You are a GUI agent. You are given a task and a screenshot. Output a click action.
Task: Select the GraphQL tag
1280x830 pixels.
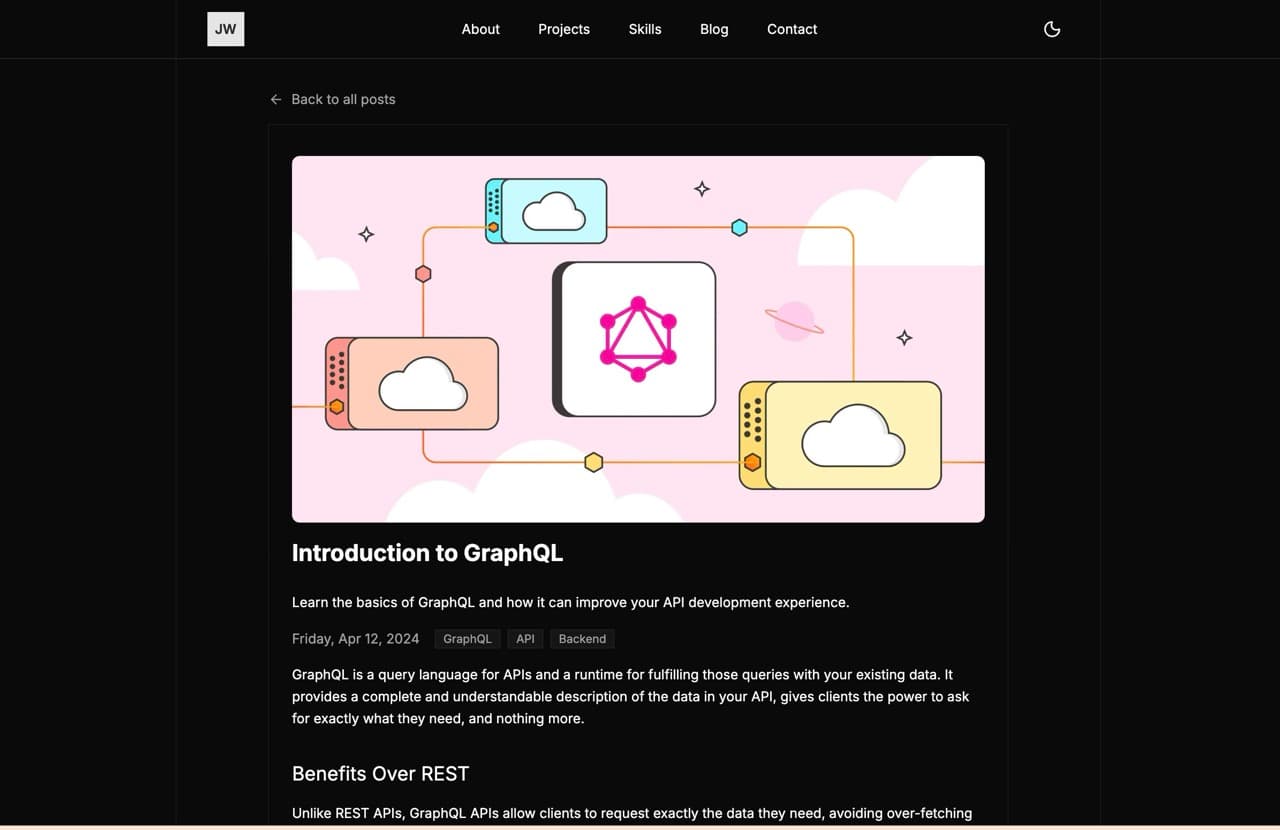(x=467, y=638)
